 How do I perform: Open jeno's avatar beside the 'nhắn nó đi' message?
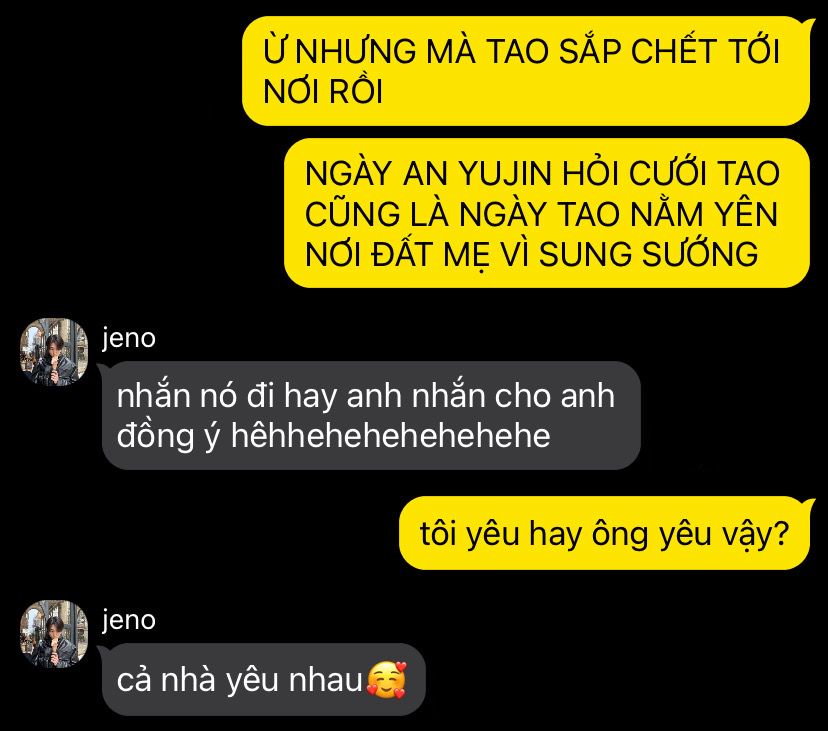(x=54, y=352)
